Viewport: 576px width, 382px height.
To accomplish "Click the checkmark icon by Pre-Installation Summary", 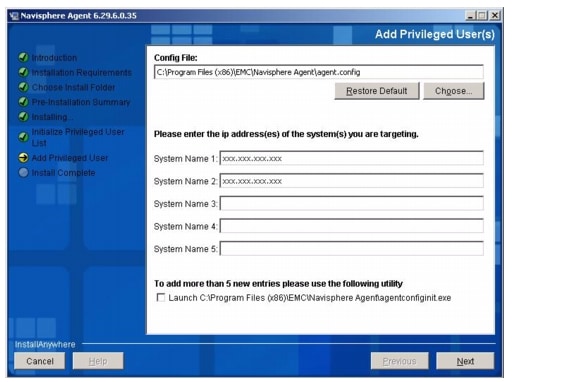I will 23,102.
